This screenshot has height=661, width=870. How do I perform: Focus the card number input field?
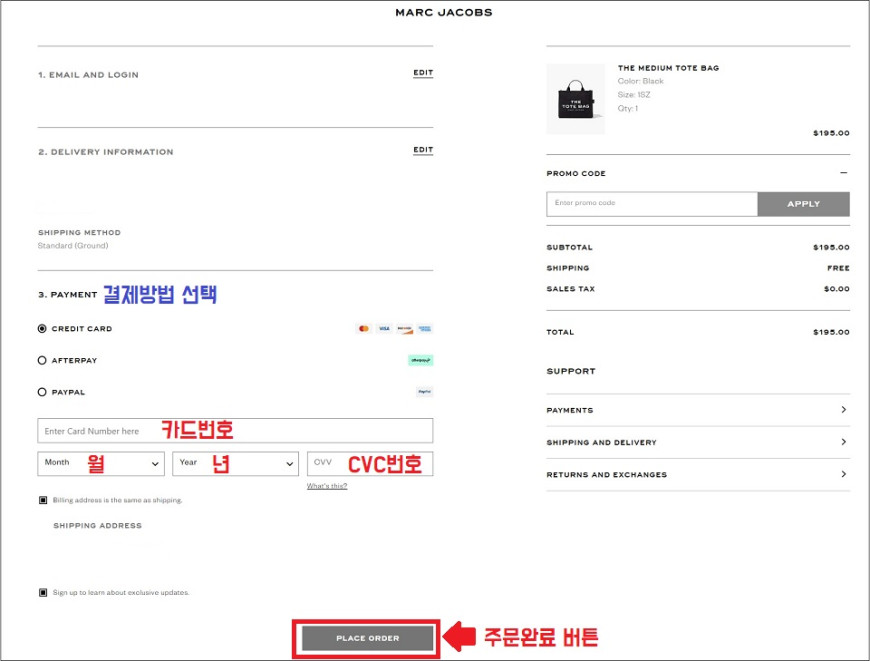click(235, 431)
